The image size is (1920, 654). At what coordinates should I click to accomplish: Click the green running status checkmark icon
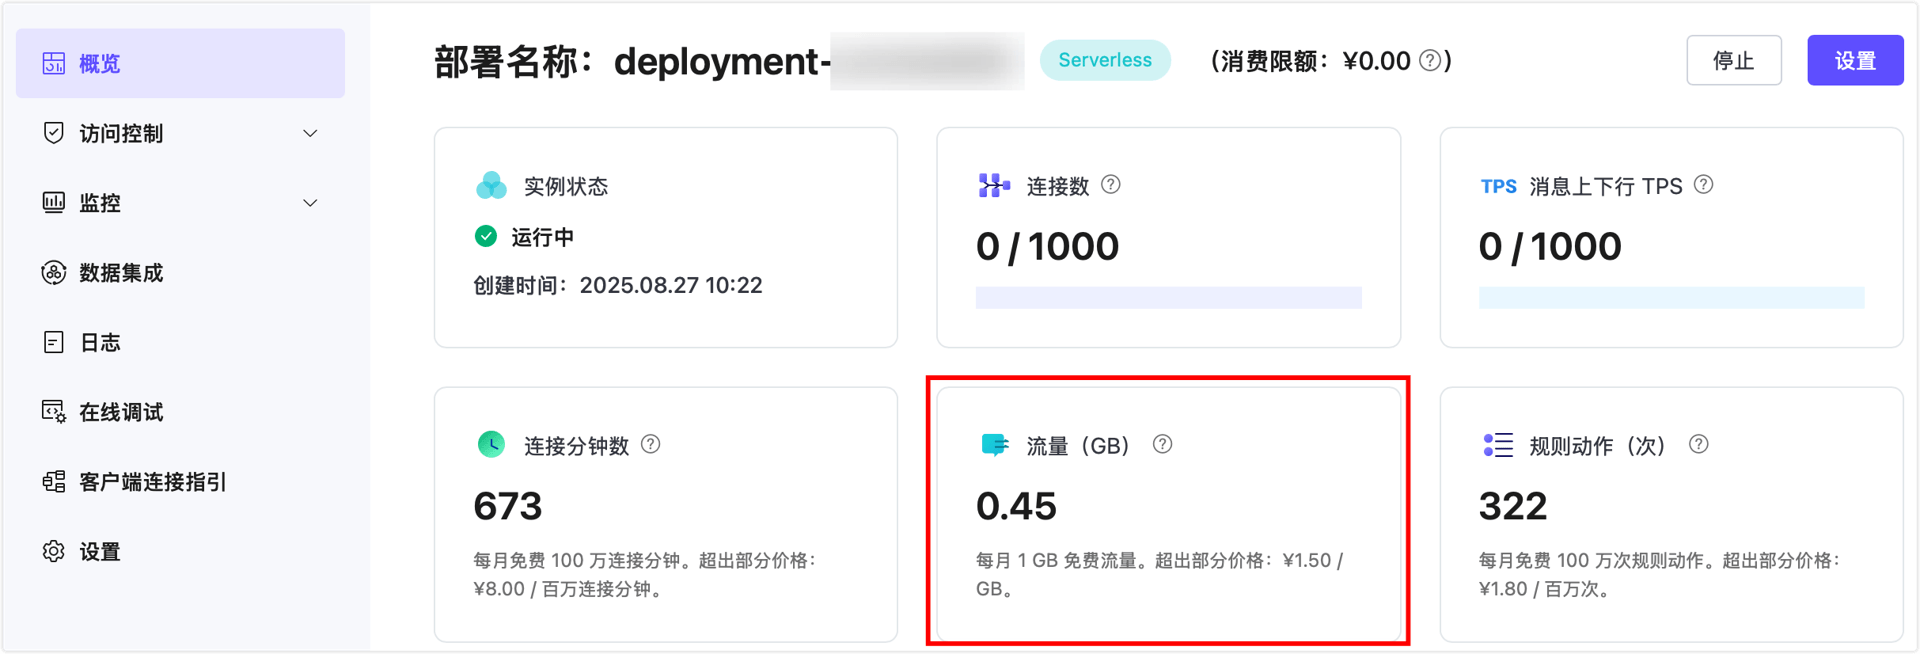[486, 237]
